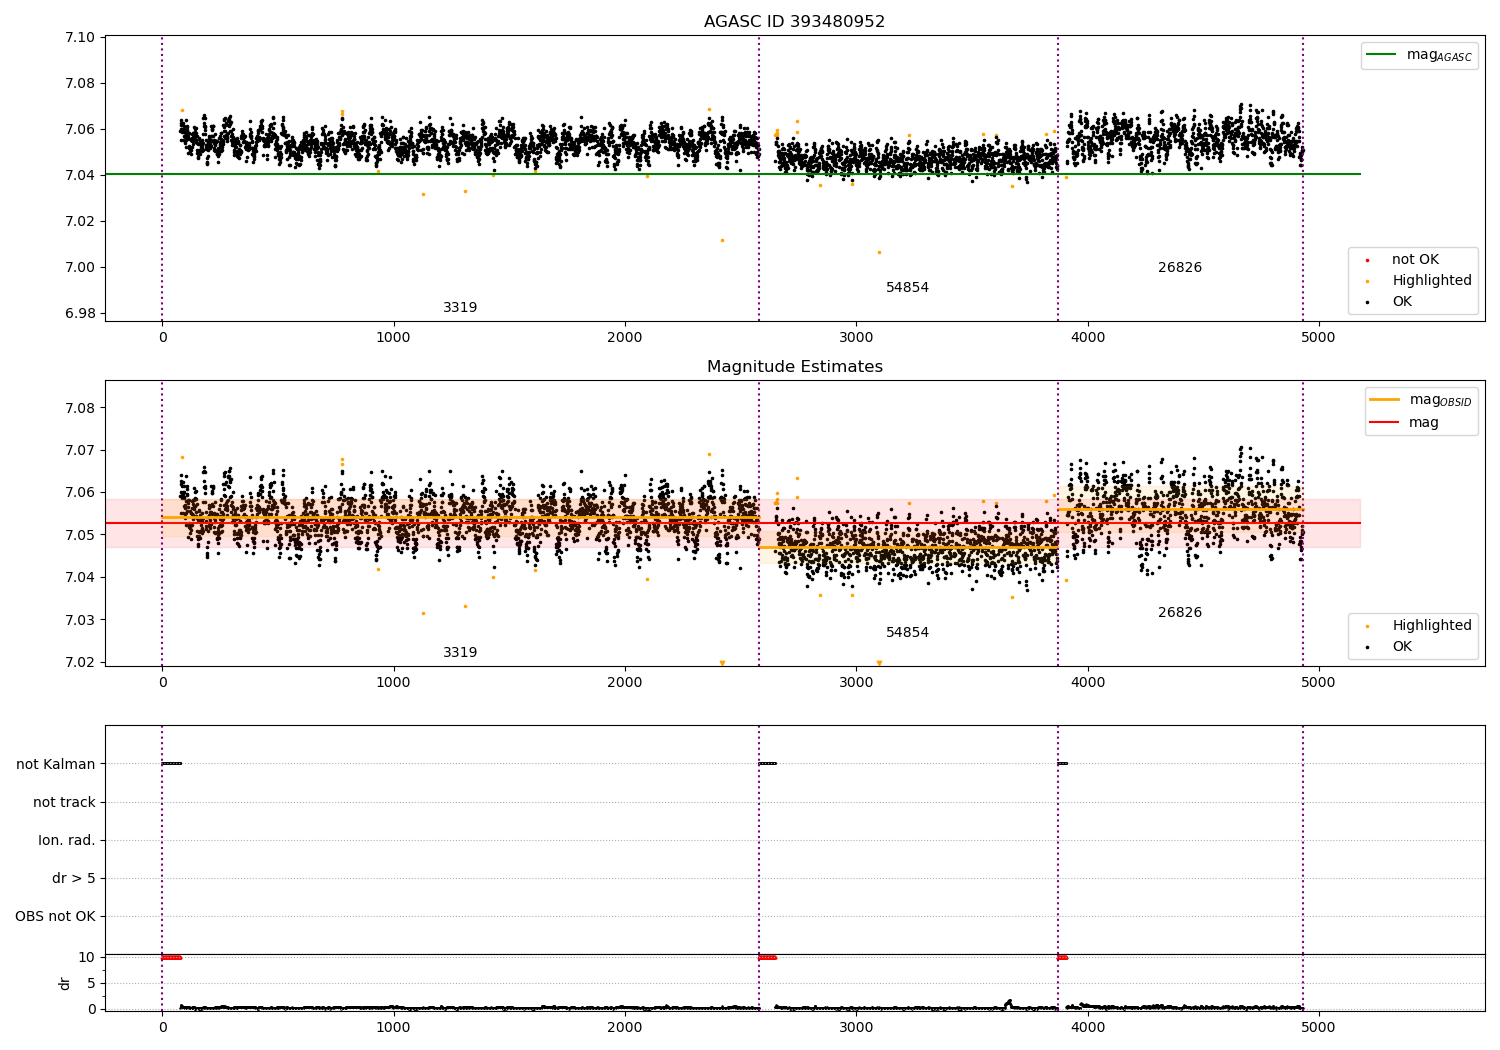Click the 'Magnitude Estimates' plot title

click(x=794, y=367)
